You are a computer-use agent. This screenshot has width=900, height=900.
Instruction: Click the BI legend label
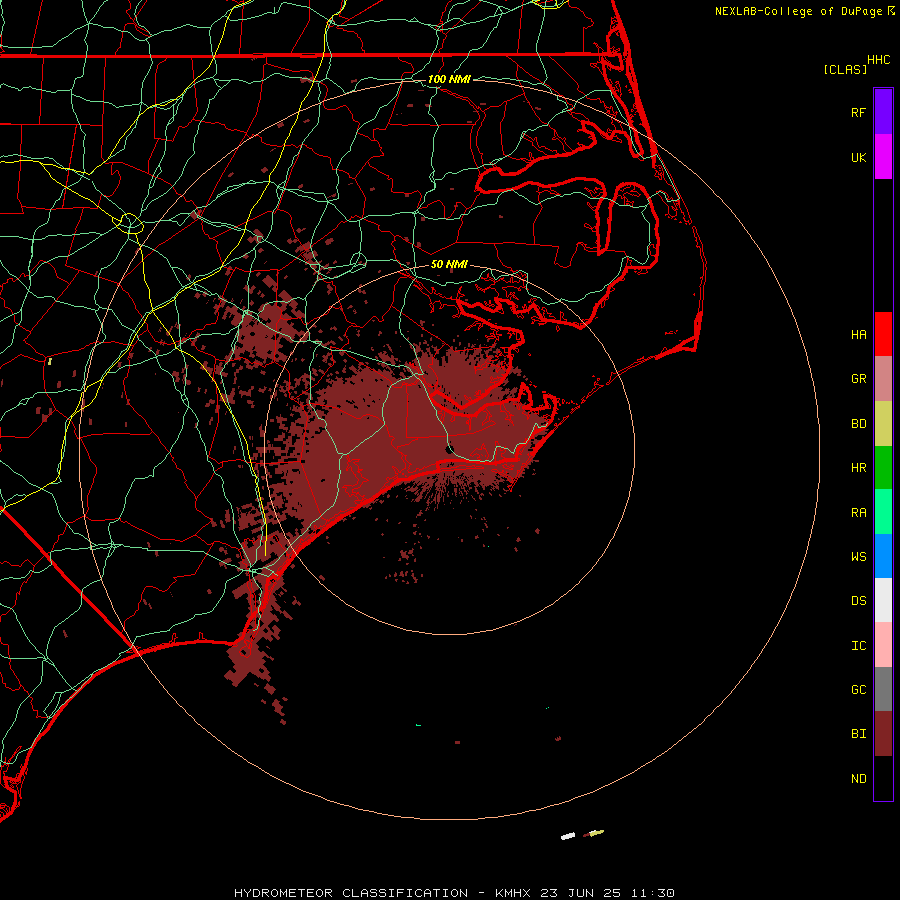858,734
